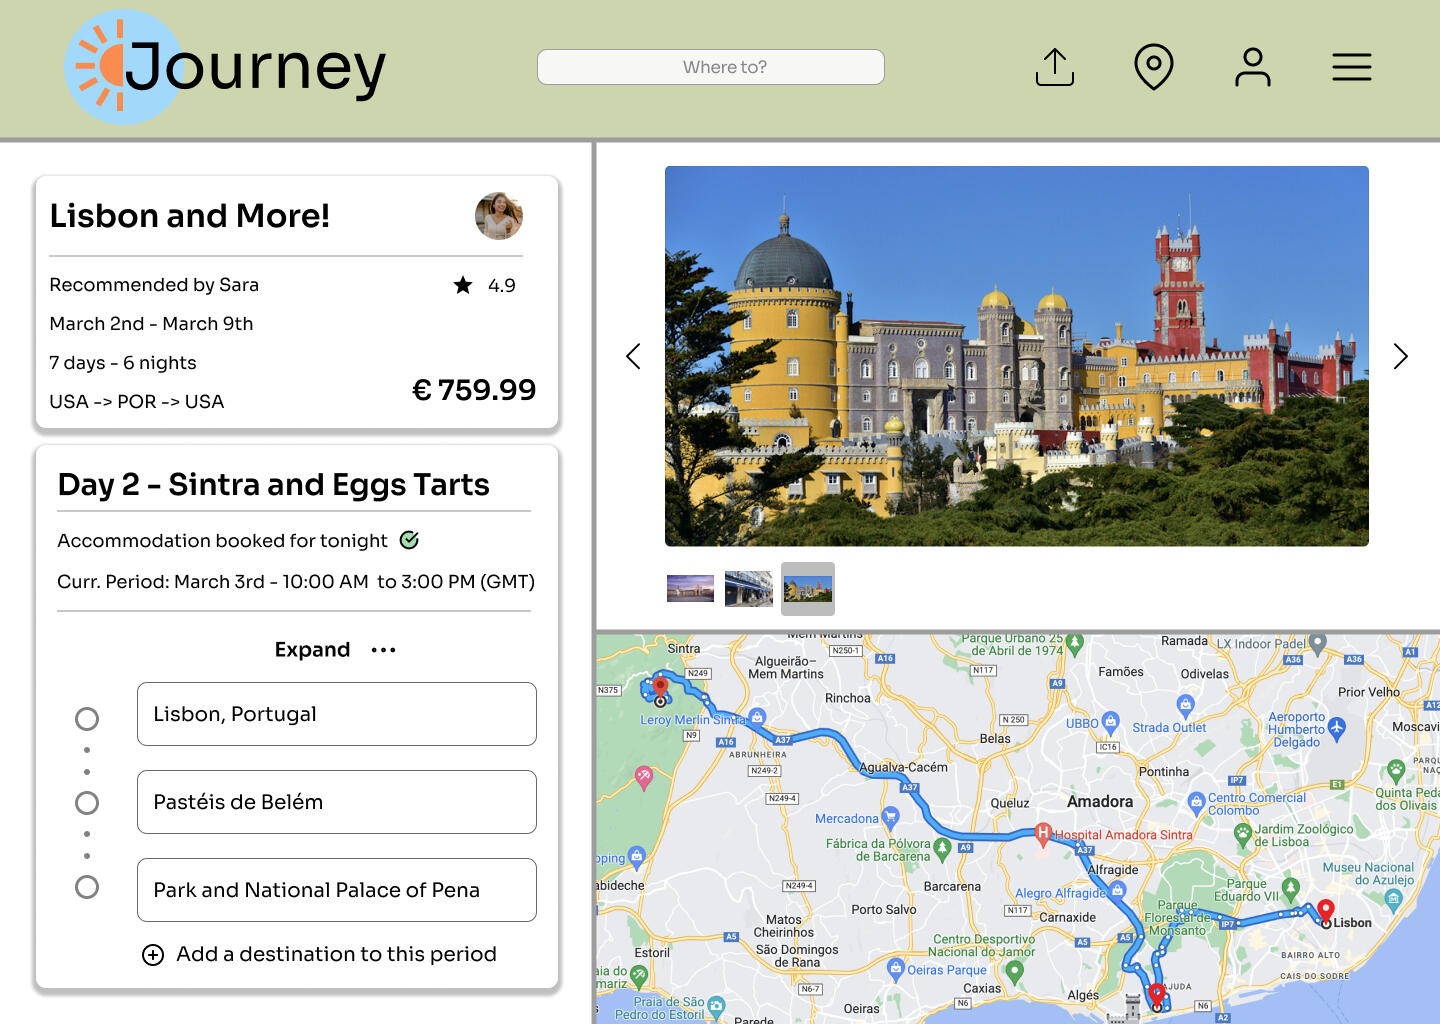Viewport: 1440px width, 1024px height.
Task: Open the location pin icon in header
Action: [1153, 67]
